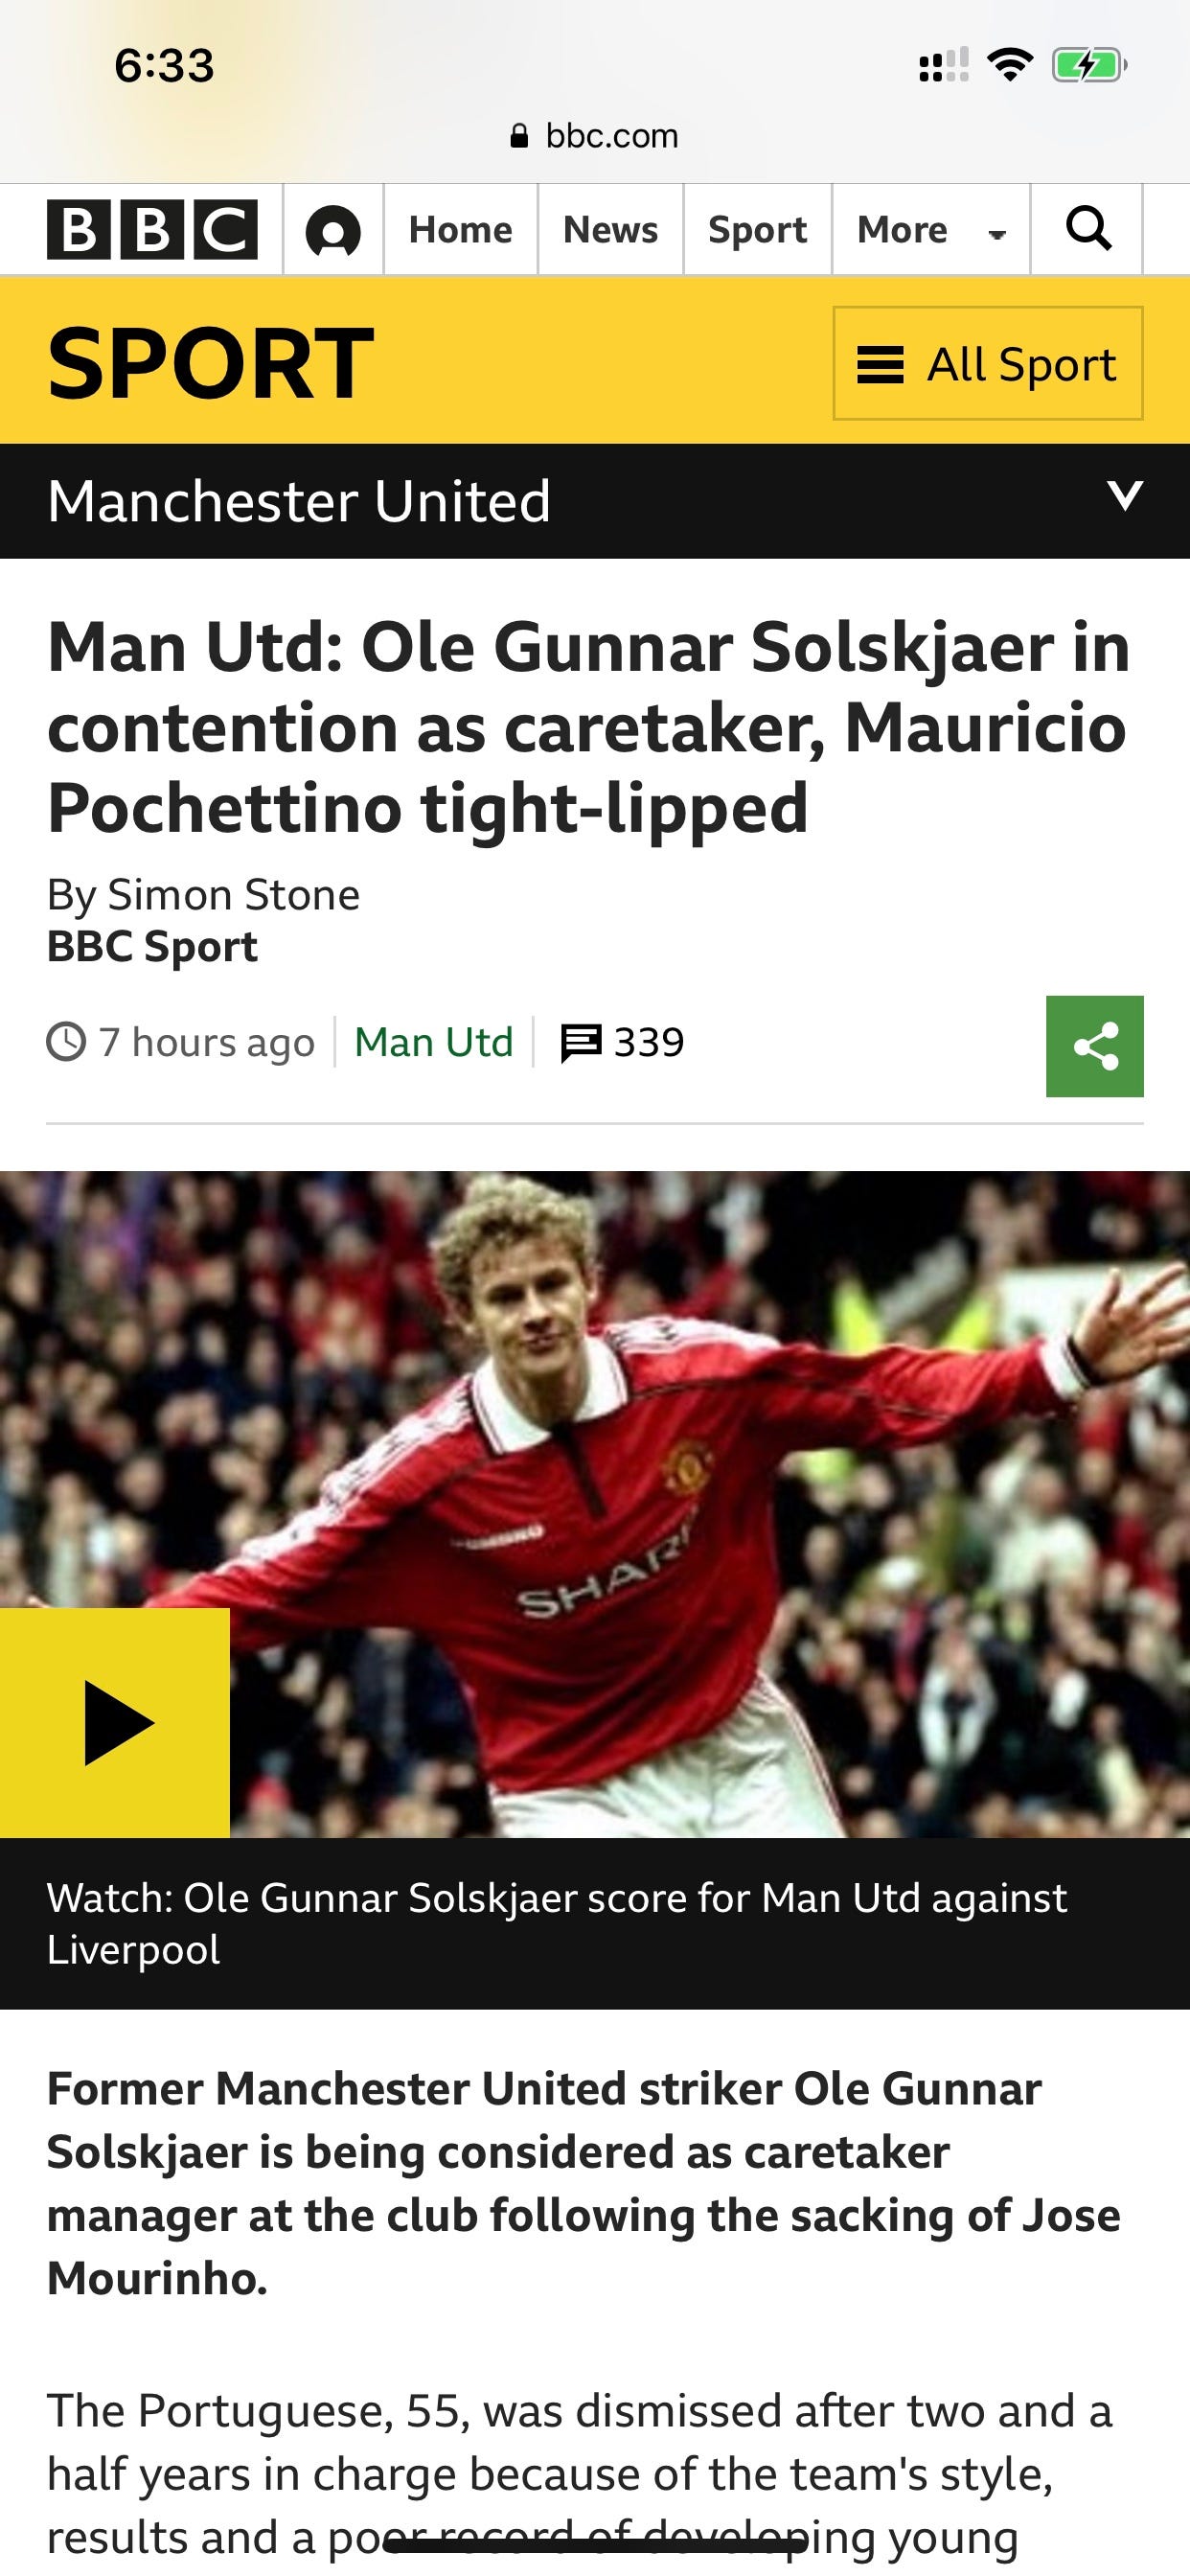The width and height of the screenshot is (1190, 2576).
Task: Tap the battery charging status icon
Action: (1089, 66)
